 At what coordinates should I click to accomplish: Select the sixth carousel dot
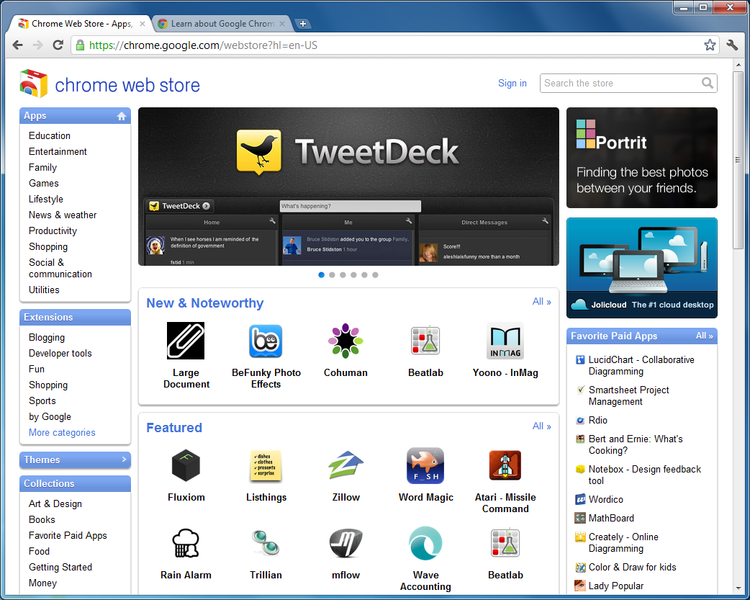click(x=375, y=275)
